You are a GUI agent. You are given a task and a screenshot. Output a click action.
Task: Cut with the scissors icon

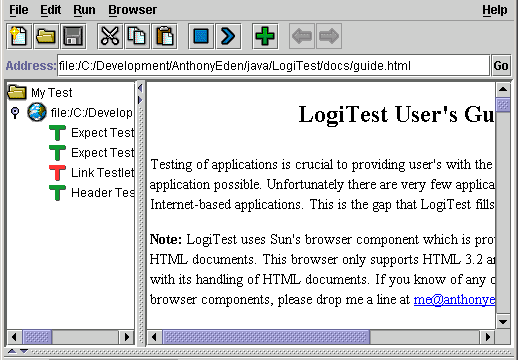110,36
